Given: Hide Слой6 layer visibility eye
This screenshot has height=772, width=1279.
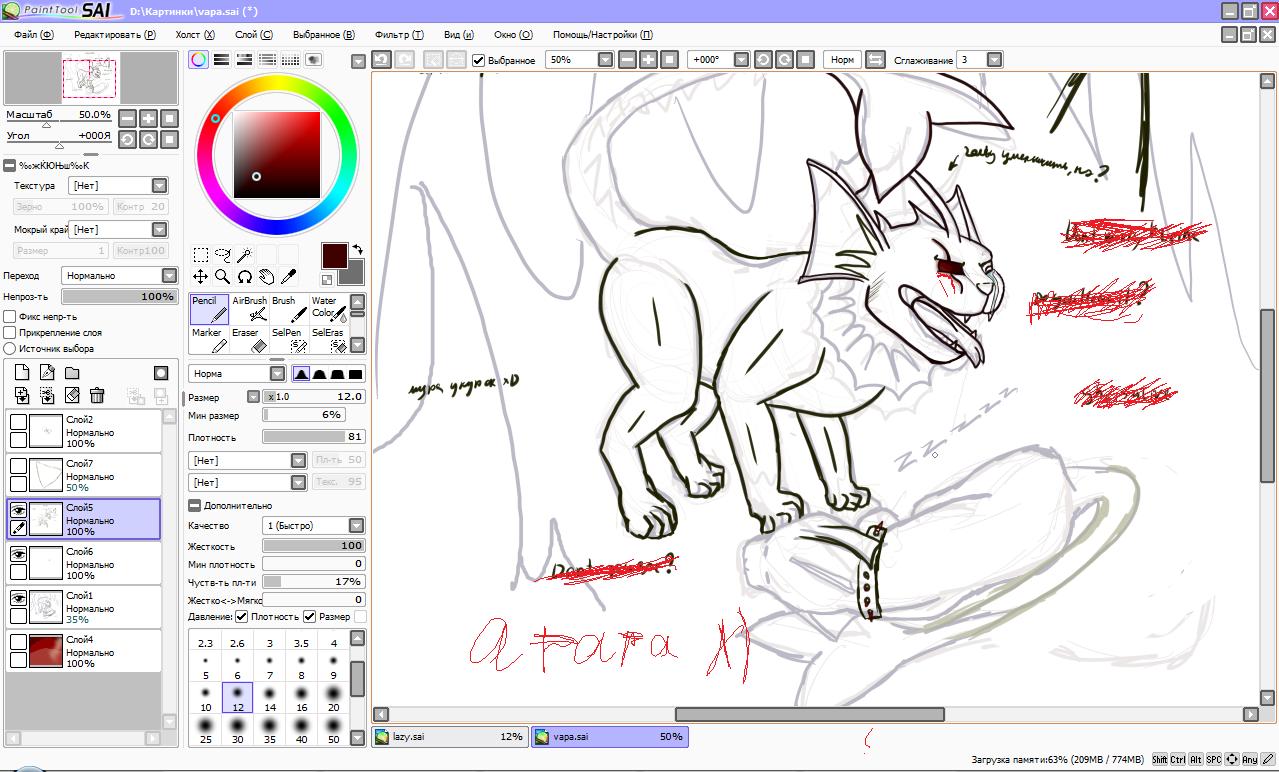Looking at the screenshot, I should 18,553.
